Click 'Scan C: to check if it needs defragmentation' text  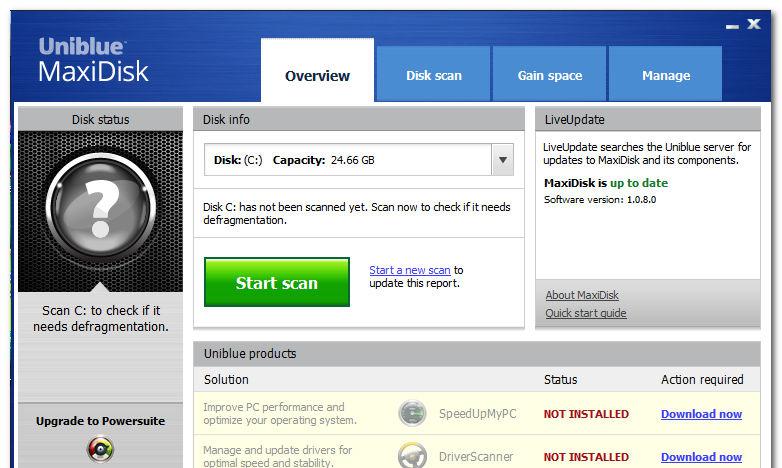(101, 318)
